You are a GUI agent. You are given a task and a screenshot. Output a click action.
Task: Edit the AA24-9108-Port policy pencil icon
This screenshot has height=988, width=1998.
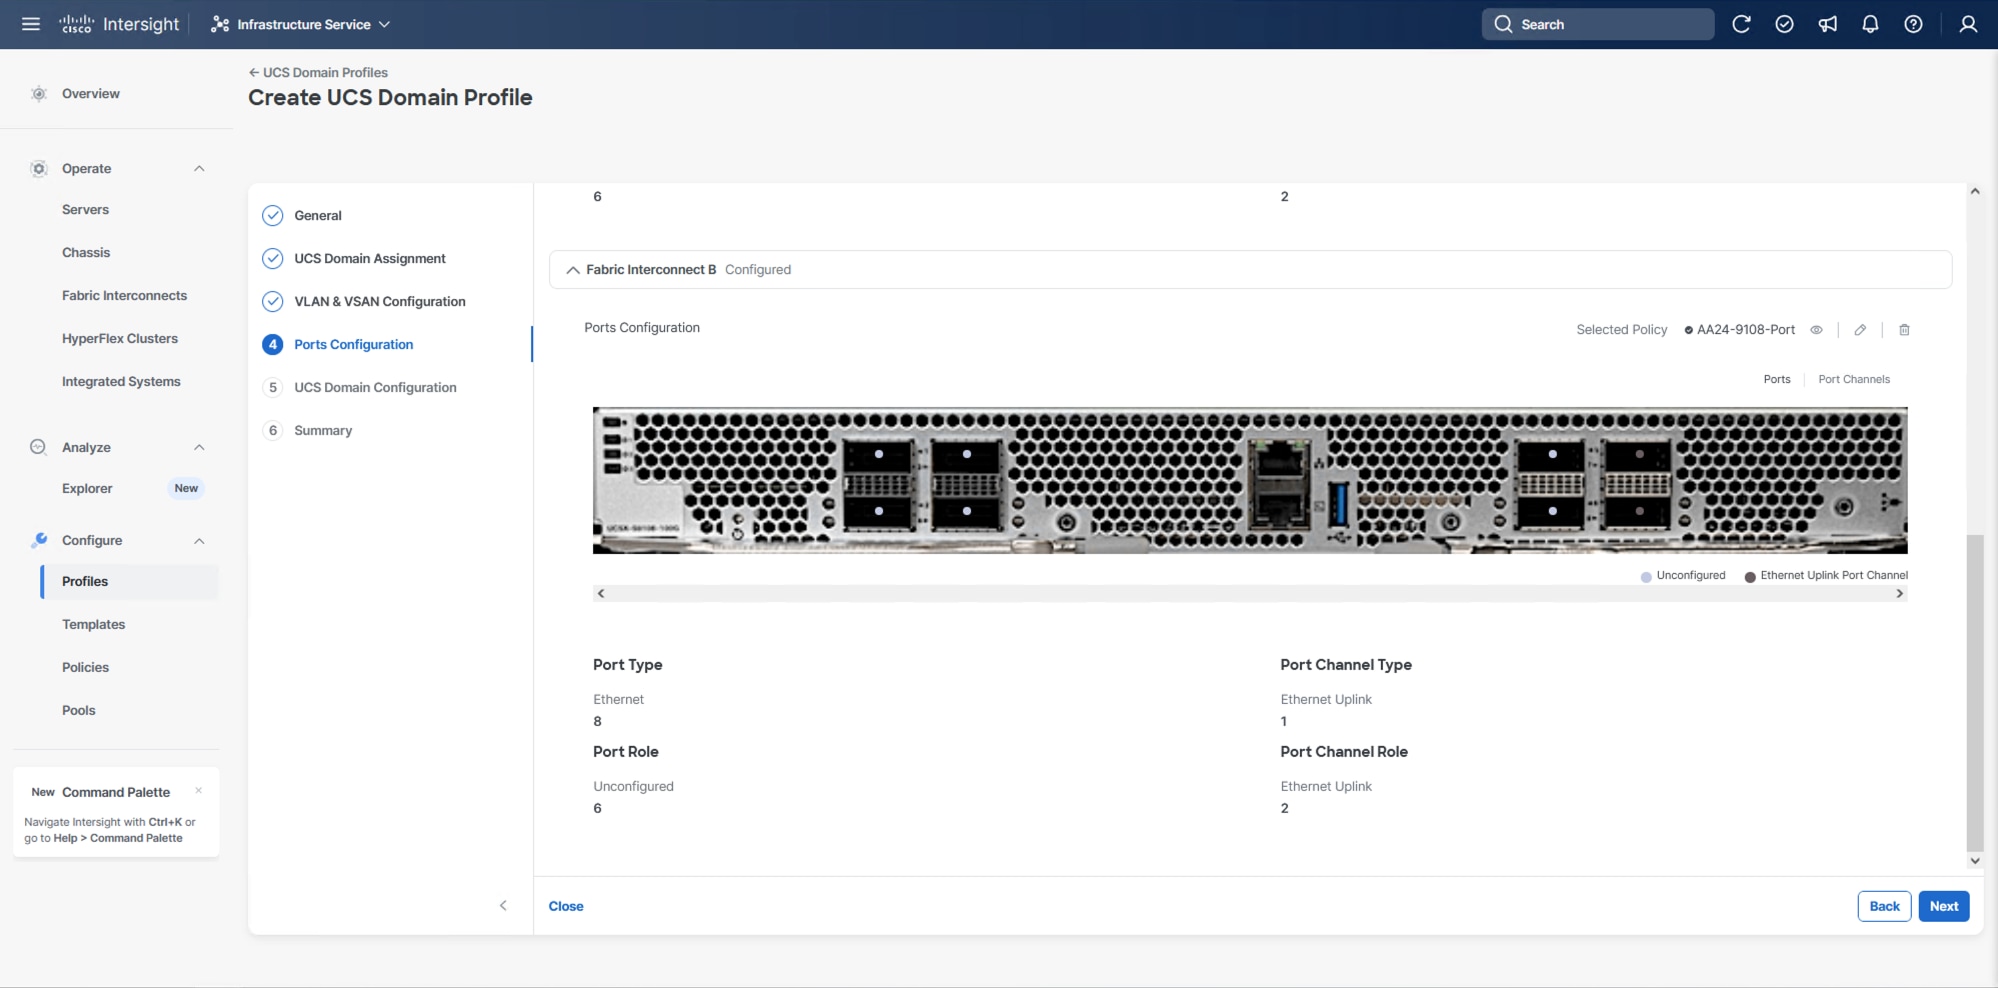click(x=1860, y=330)
